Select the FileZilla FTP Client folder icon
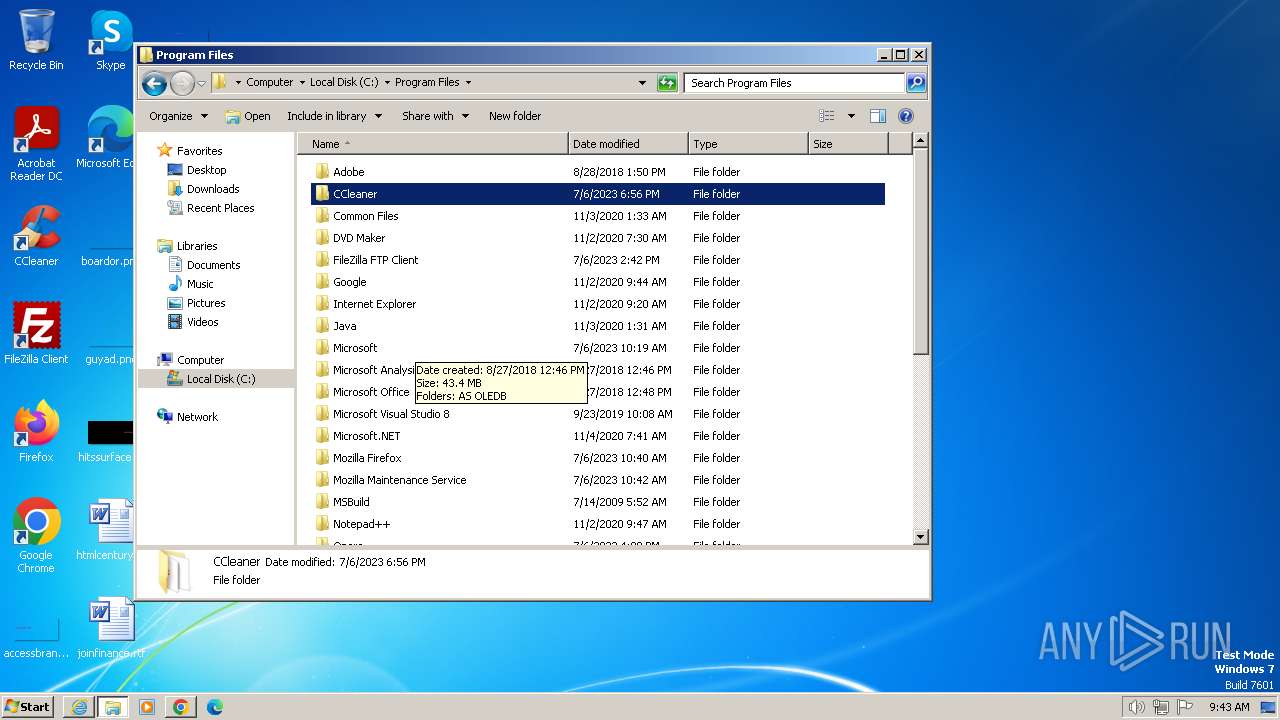Screen dimensions: 1280x720 pyautogui.click(x=322, y=260)
